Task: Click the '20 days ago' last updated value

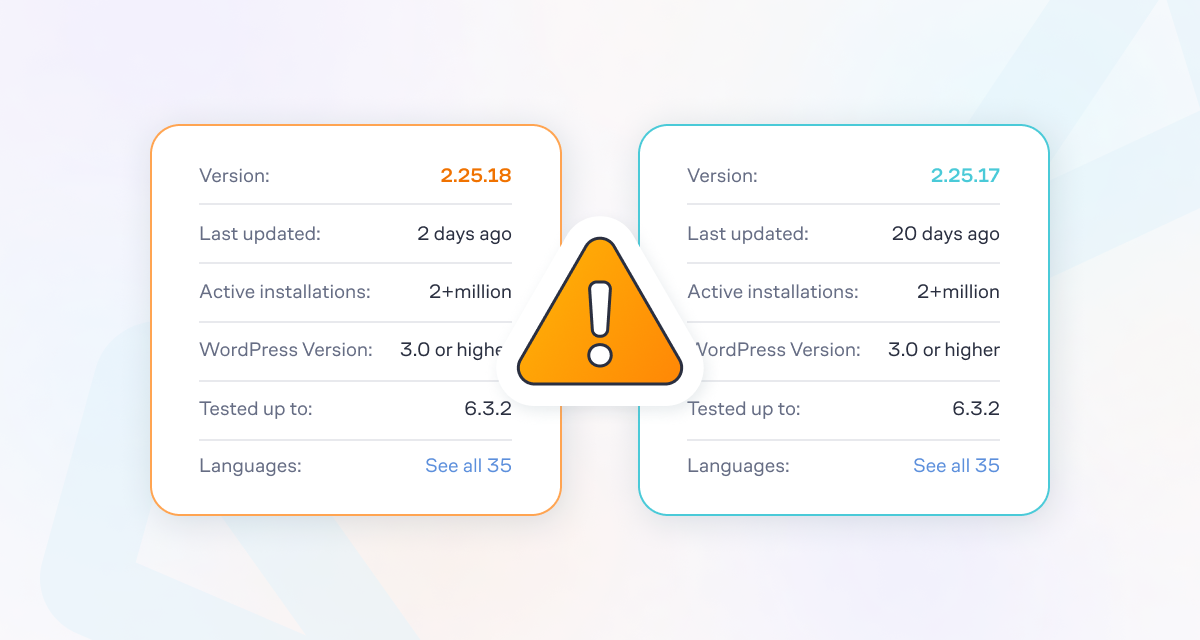Action: (946, 234)
